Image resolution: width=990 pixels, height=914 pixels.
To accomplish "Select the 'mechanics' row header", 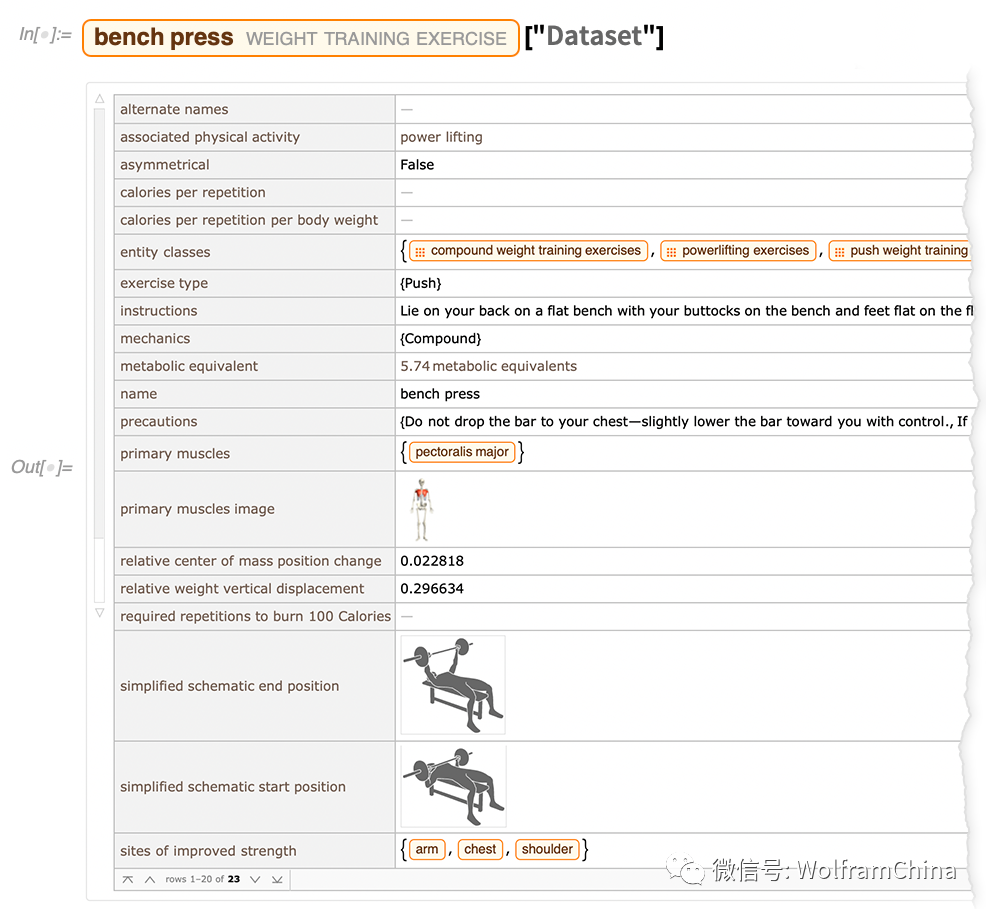I will click(x=254, y=339).
